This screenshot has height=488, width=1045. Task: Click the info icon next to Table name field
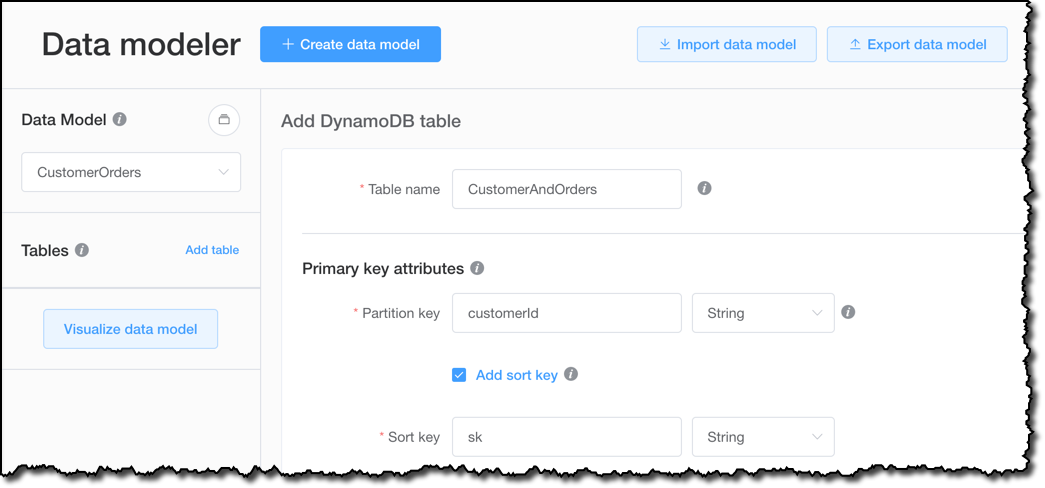704,189
